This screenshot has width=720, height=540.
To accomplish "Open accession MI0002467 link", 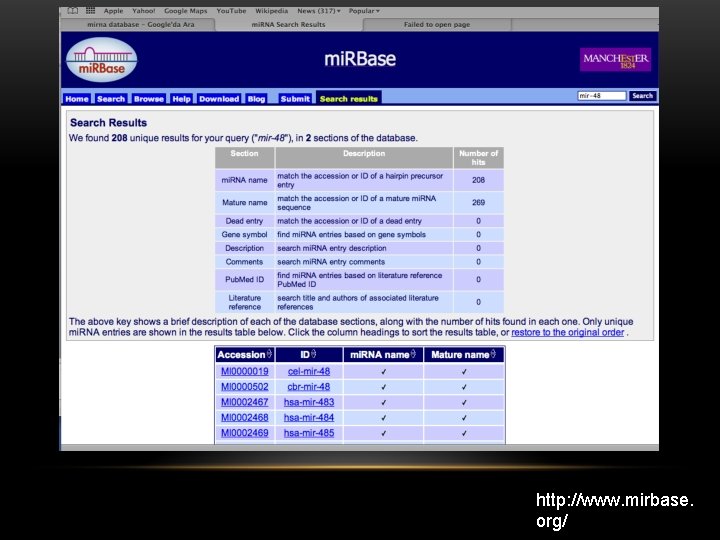I will 245,402.
